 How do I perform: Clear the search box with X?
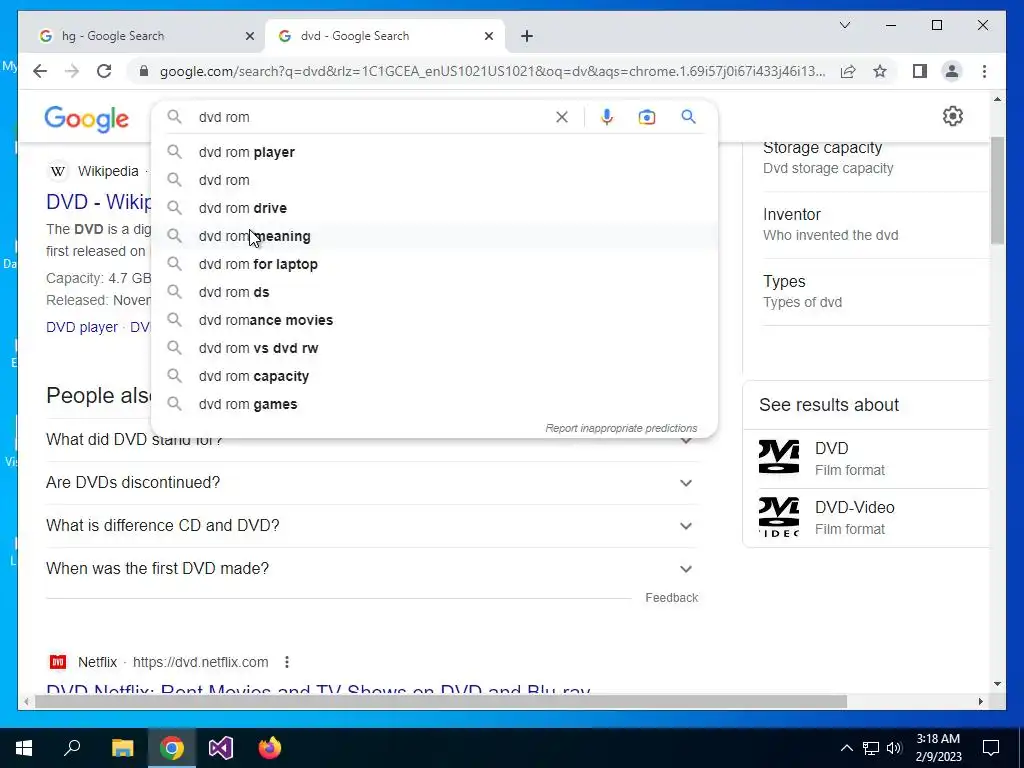point(562,117)
